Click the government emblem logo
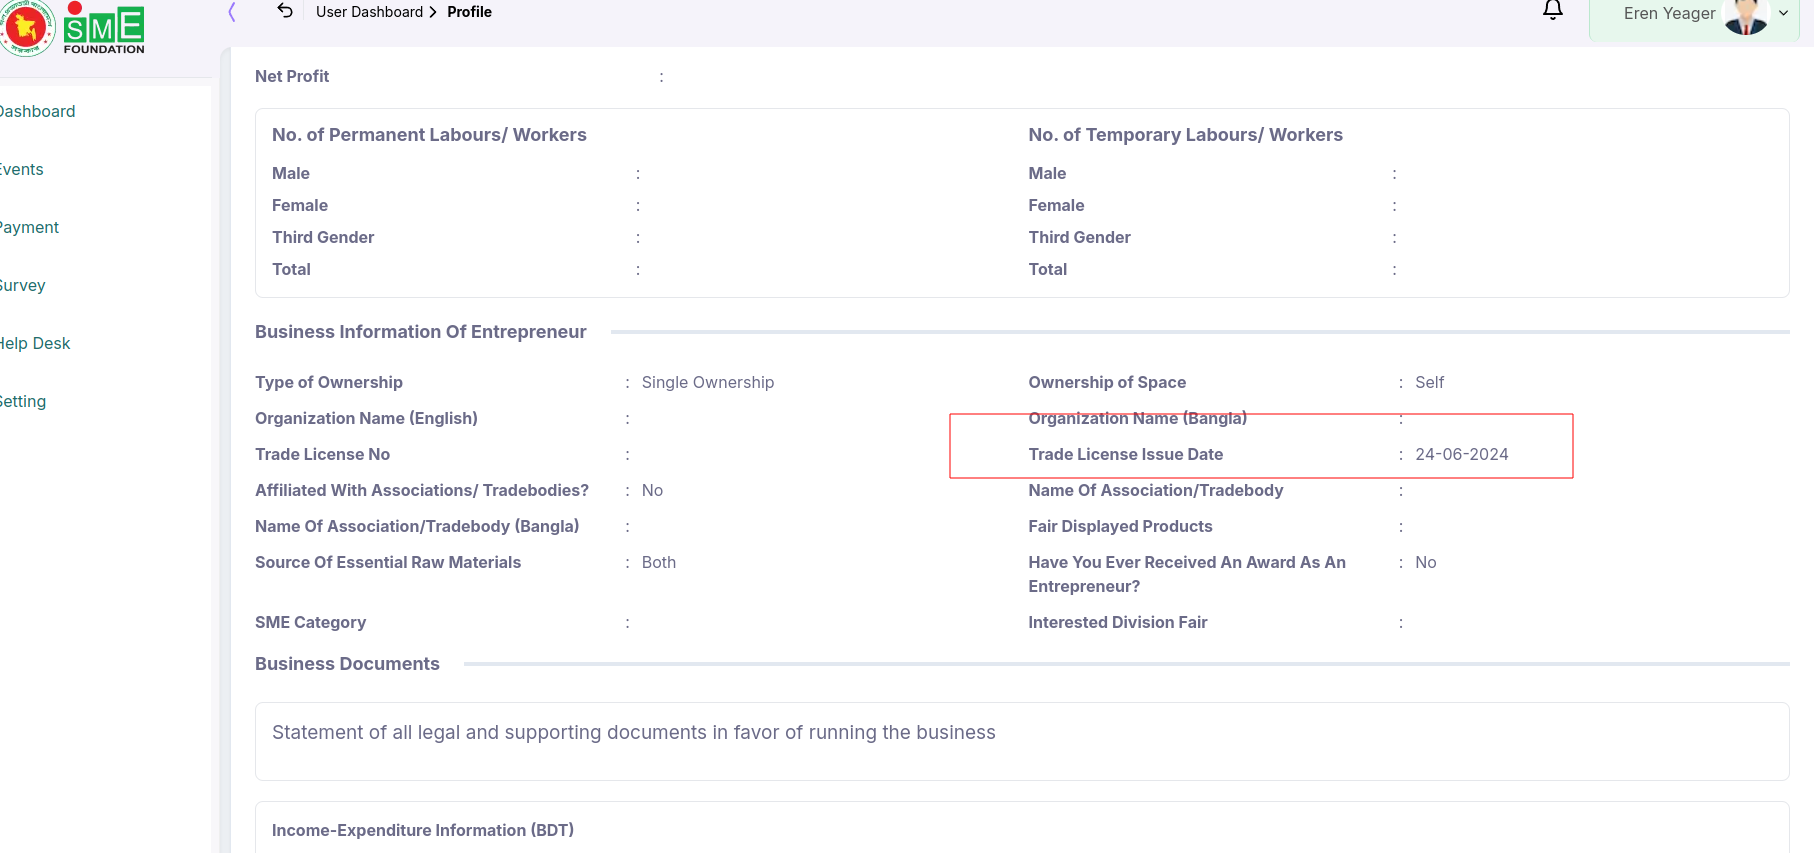1814x853 pixels. [27, 28]
